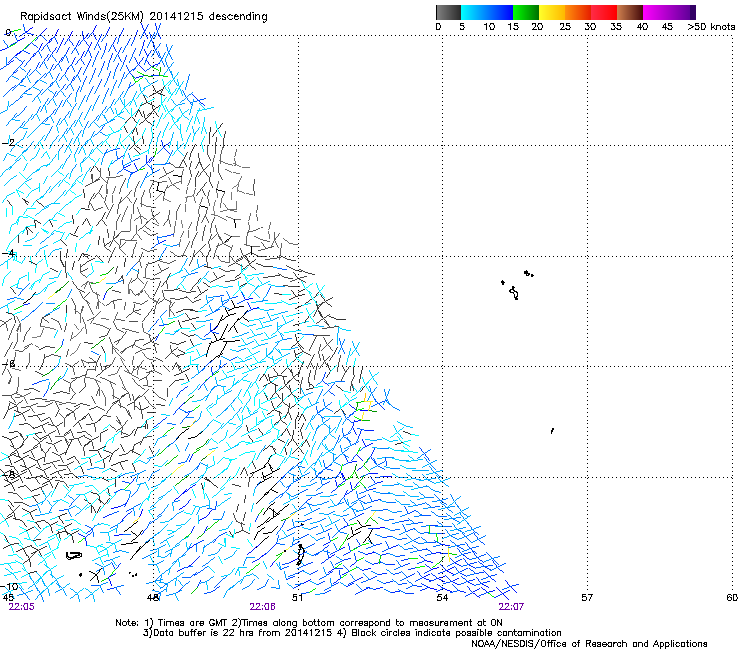This screenshot has width=740, height=650.
Task: Click longitude axis label 51
Action: pos(297,598)
